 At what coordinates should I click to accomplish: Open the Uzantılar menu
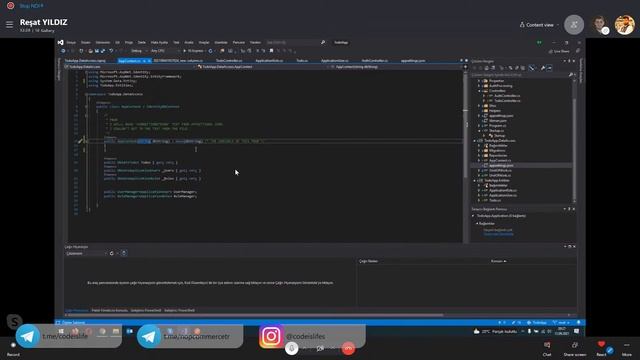[x=221, y=42]
